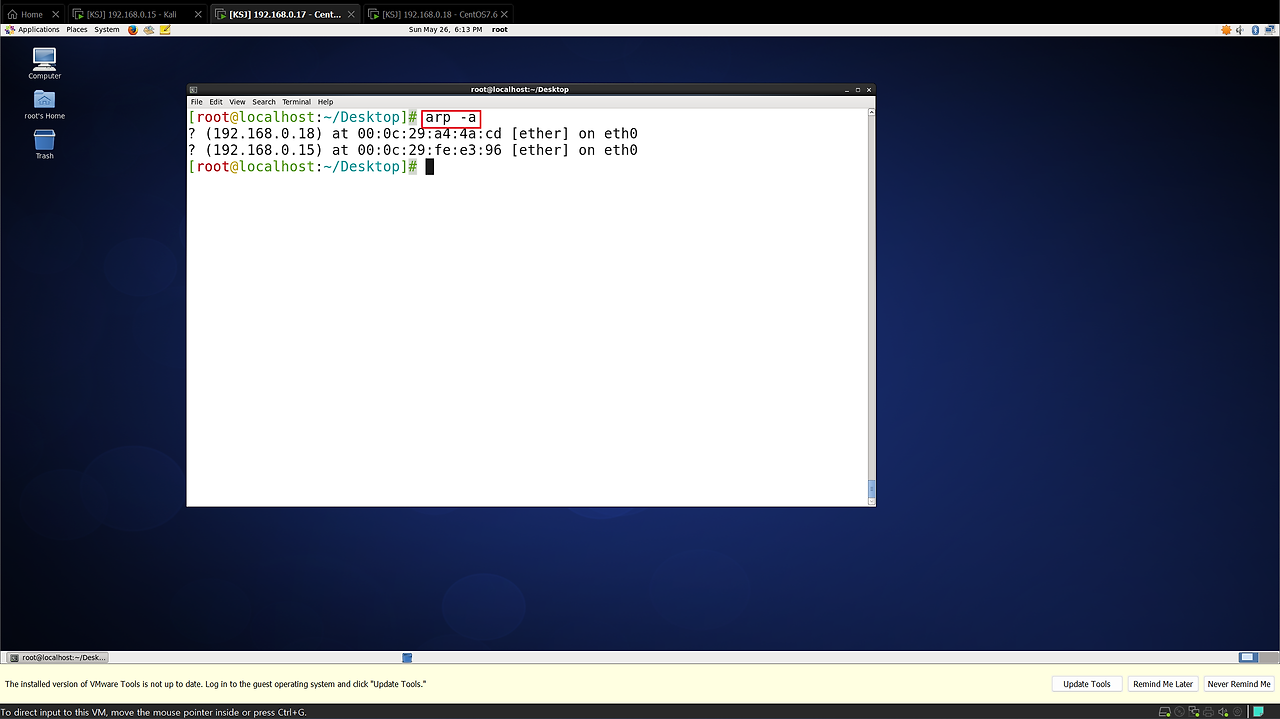
Task: Open the terminal's Edit menu
Action: tap(216, 102)
